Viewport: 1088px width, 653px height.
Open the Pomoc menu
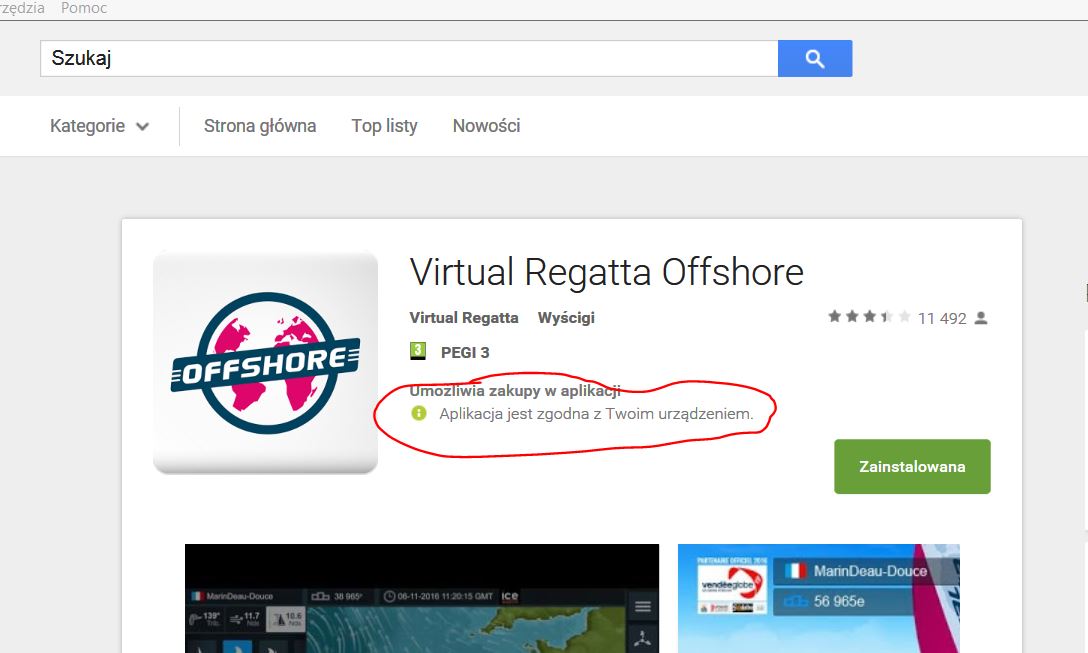coord(84,8)
